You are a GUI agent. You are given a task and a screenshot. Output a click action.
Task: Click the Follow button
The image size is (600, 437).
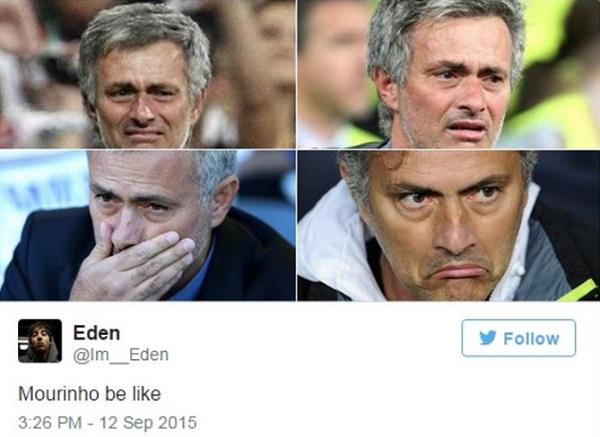click(518, 338)
